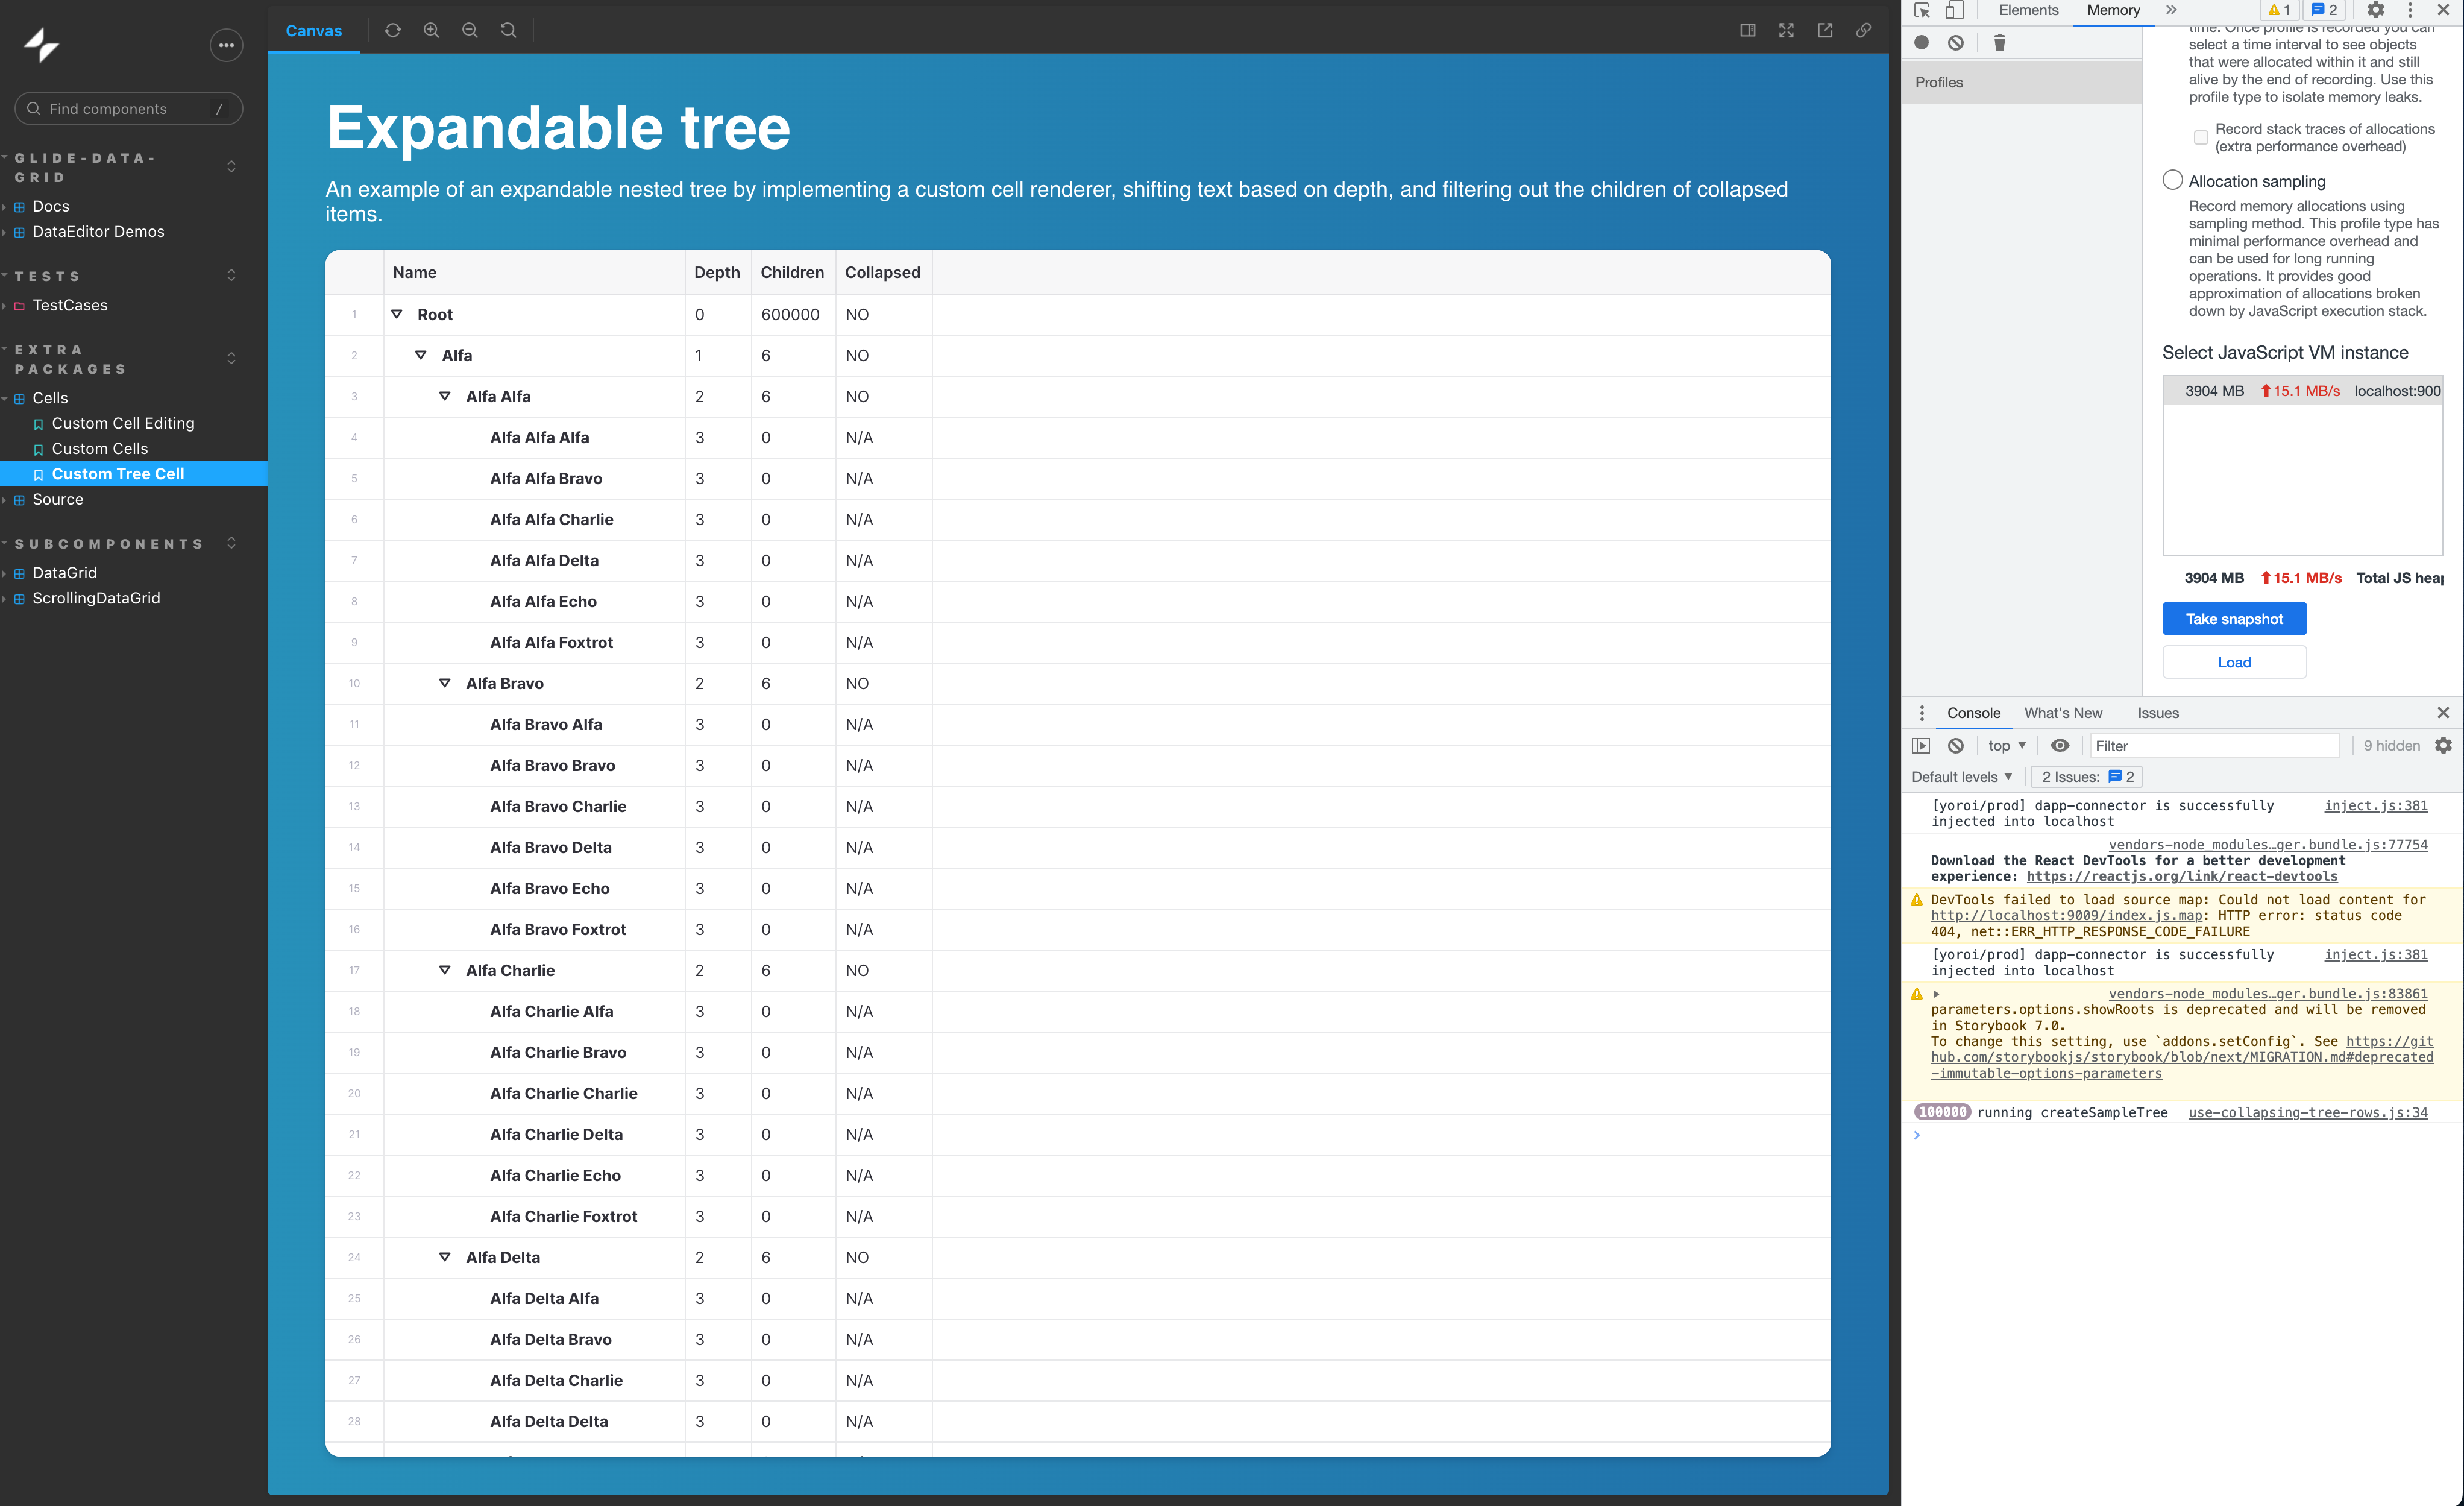The image size is (2464, 1506).
Task: Collapse the Alfa Bravo tree node
Action: point(445,683)
